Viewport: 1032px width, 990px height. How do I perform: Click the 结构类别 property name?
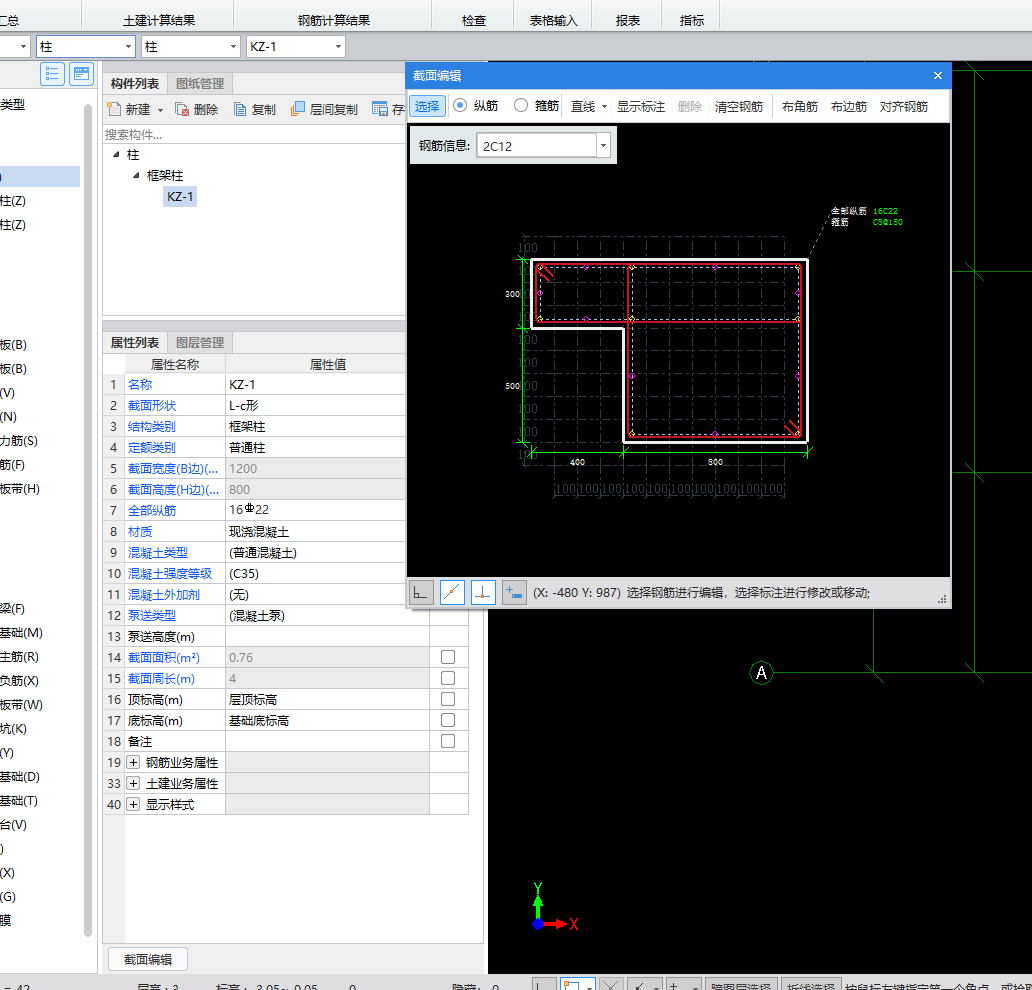[x=152, y=427]
